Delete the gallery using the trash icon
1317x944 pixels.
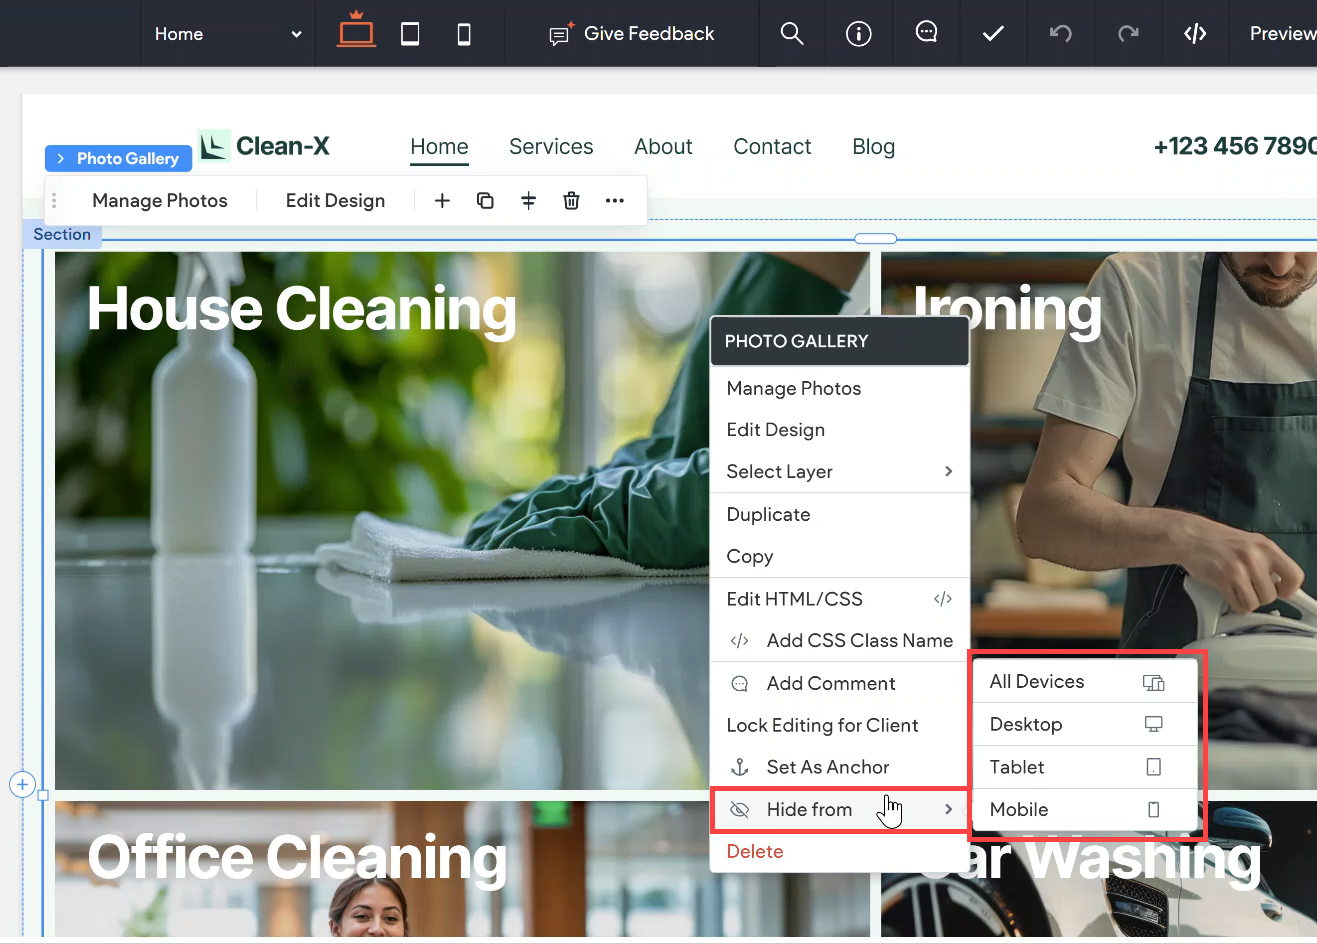pos(571,200)
